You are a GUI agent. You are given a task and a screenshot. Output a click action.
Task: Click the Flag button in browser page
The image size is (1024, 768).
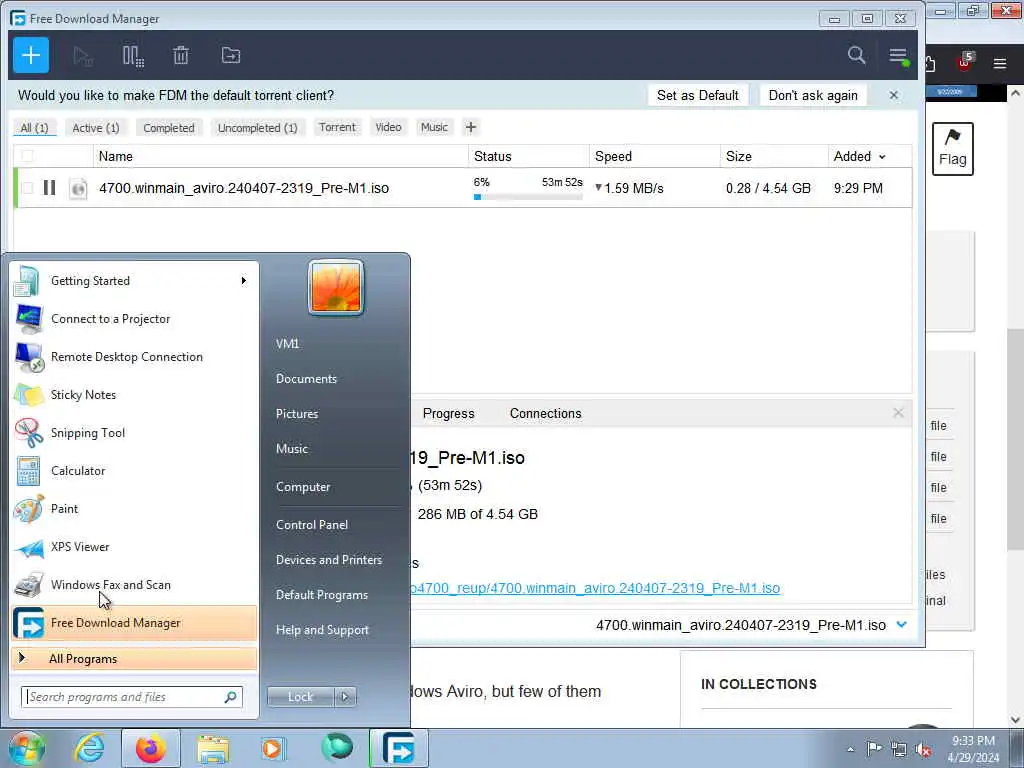click(x=953, y=149)
